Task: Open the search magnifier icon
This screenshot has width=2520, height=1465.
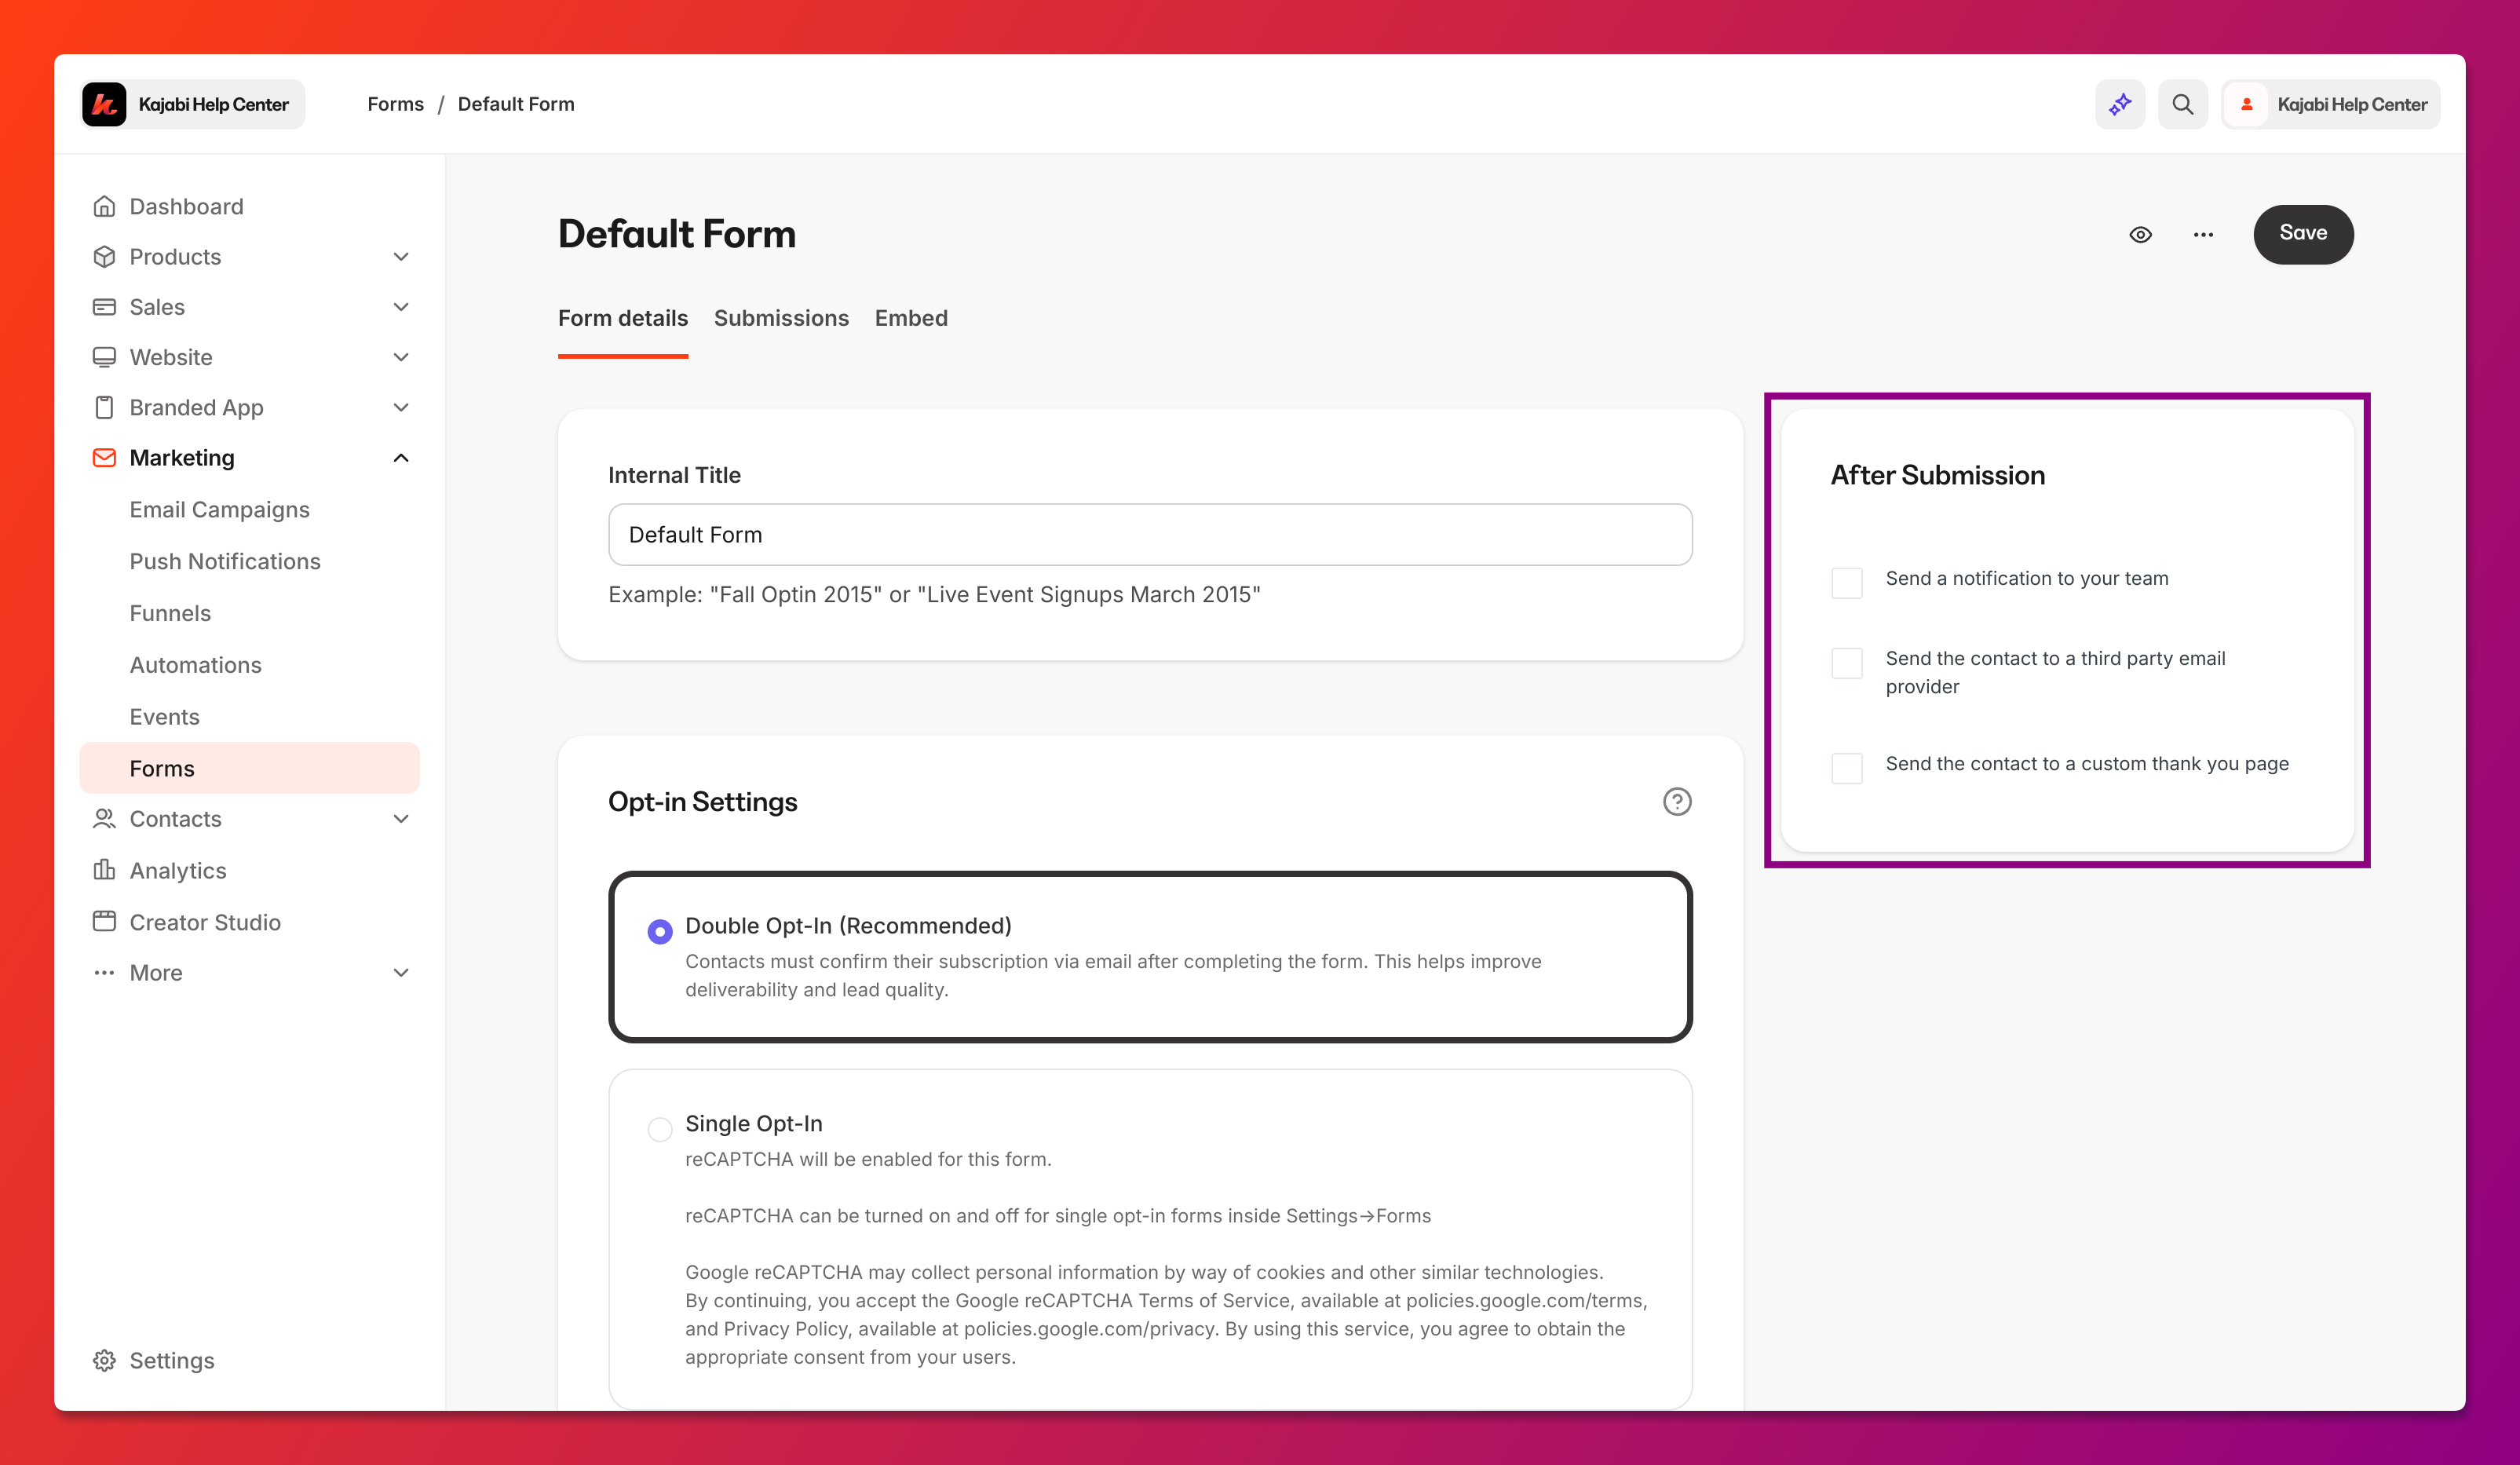Action: click(x=2183, y=104)
